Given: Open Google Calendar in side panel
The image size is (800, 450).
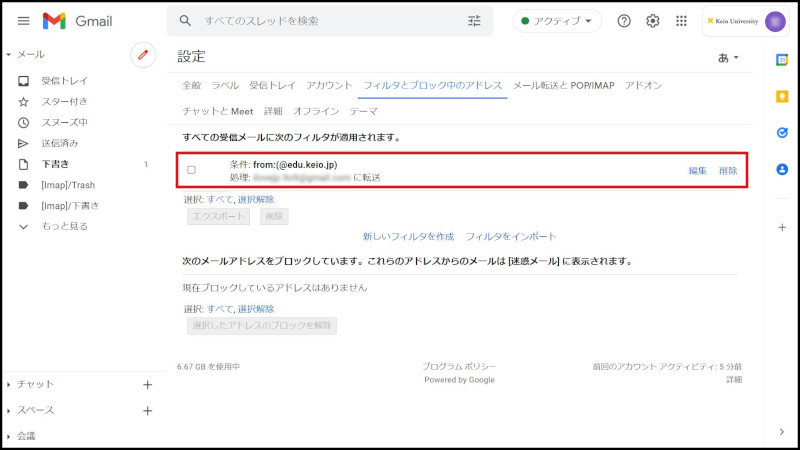Looking at the screenshot, I should 782,60.
